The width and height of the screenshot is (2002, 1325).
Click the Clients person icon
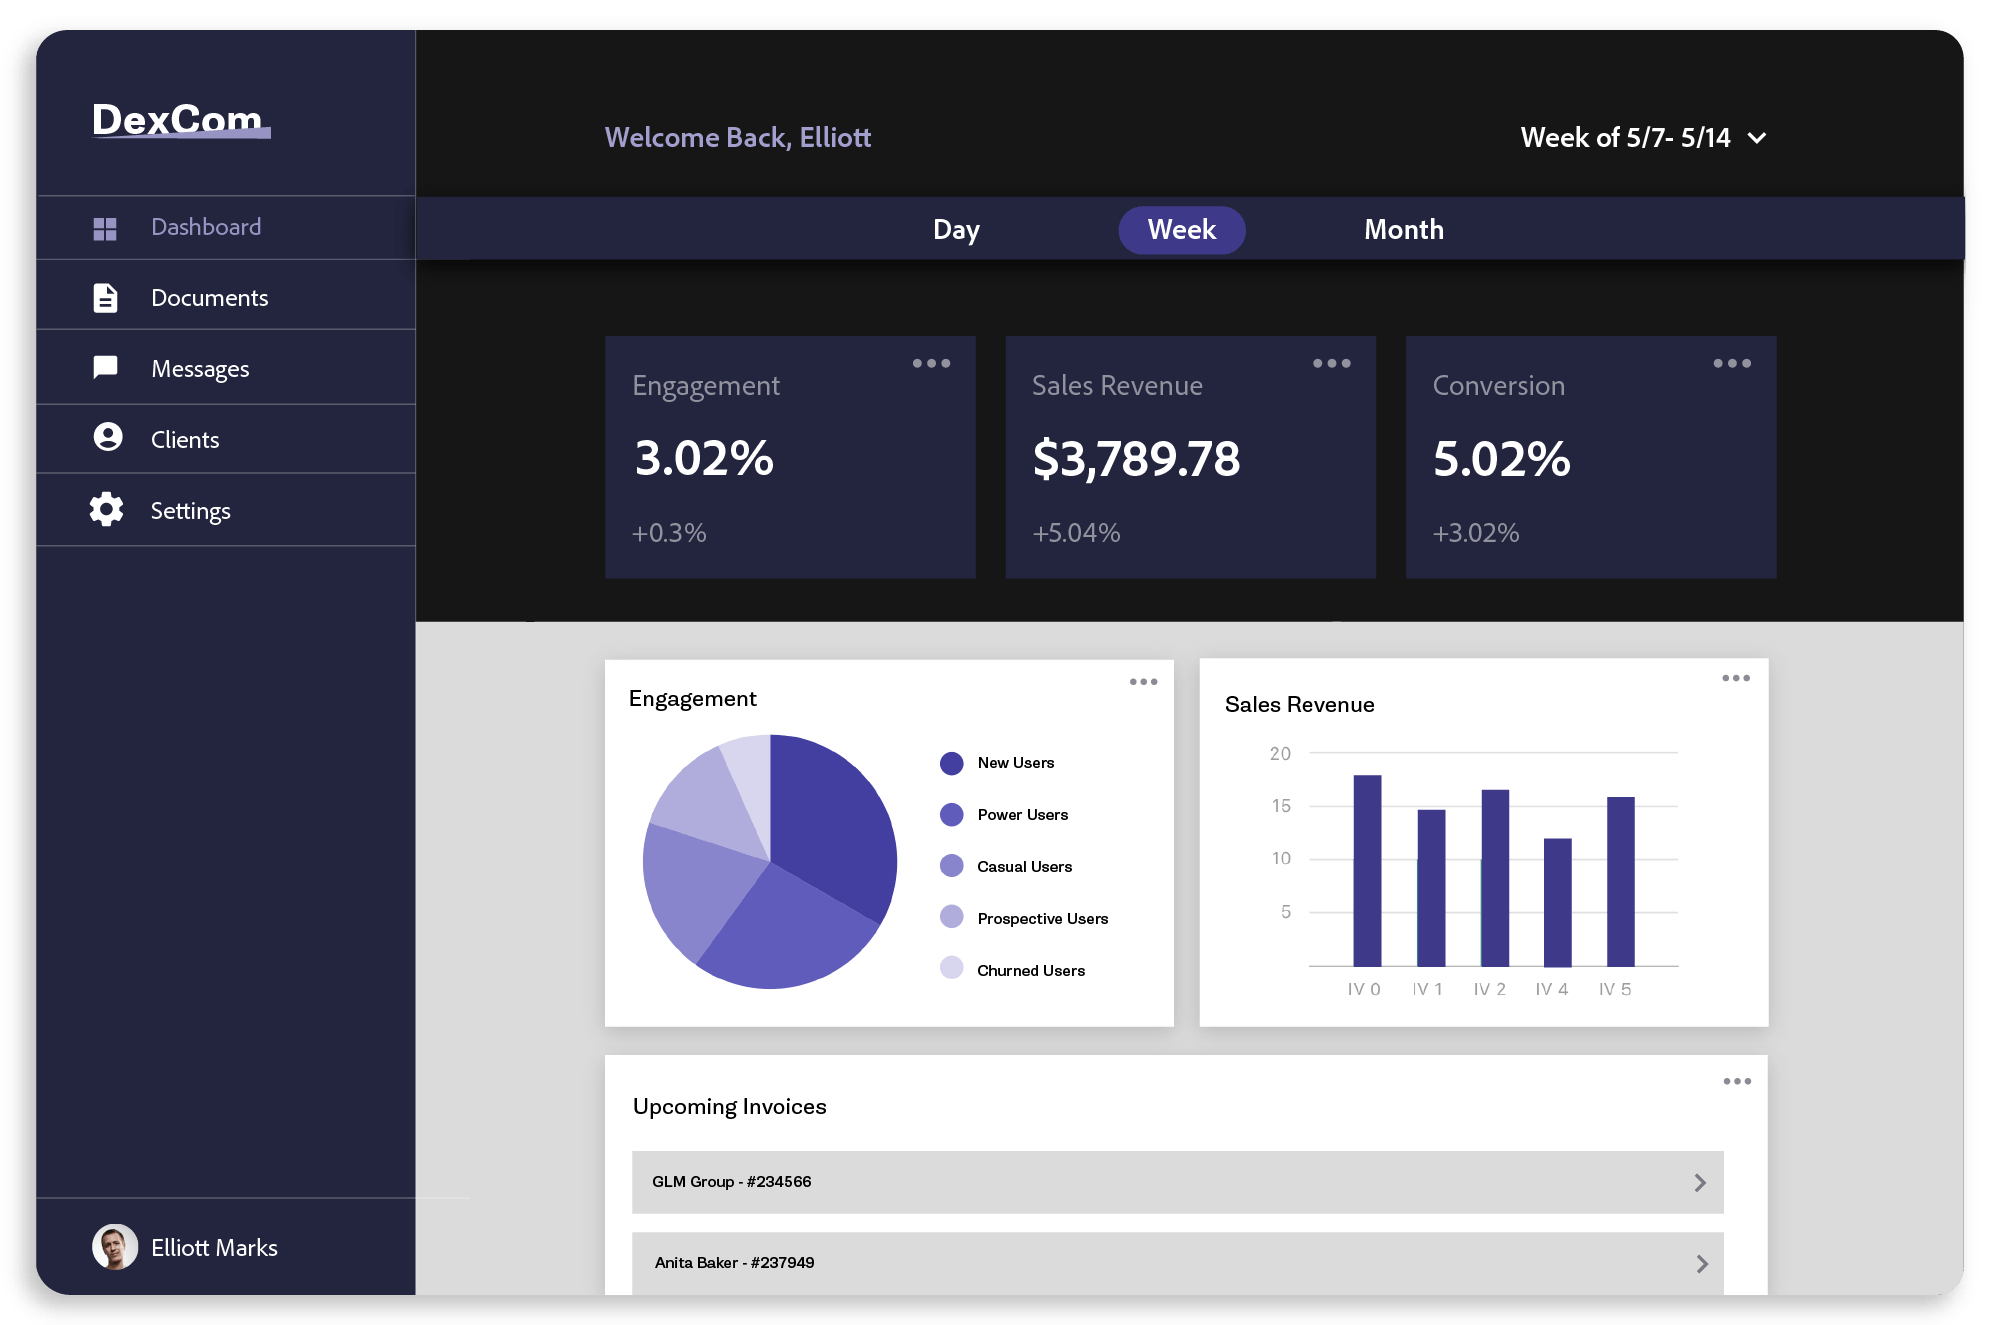(x=105, y=438)
